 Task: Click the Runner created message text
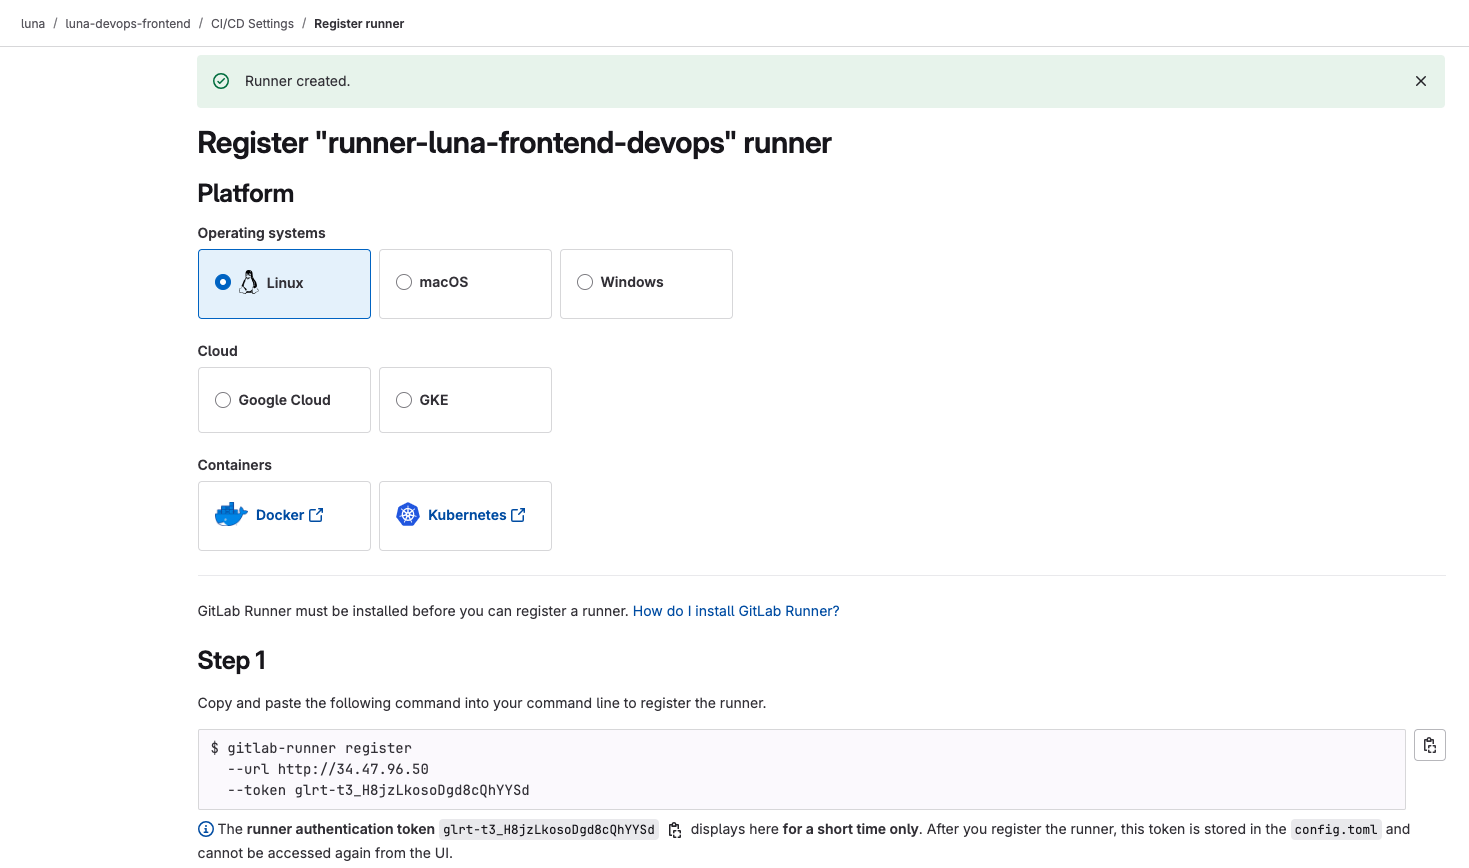coord(297,81)
